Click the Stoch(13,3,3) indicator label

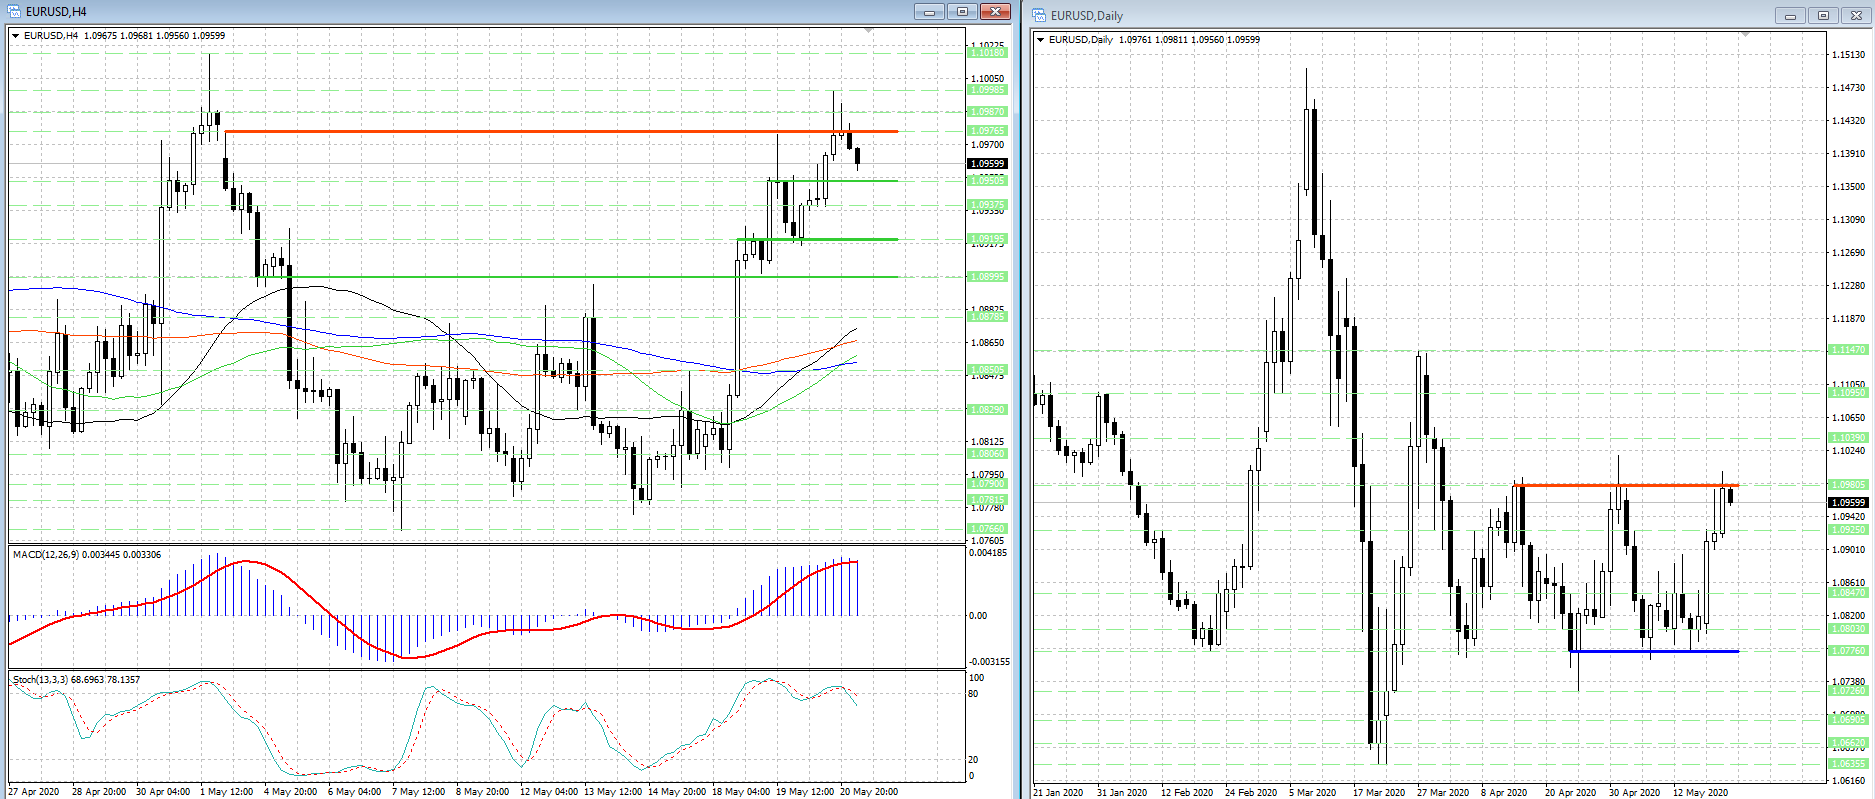click(76, 679)
